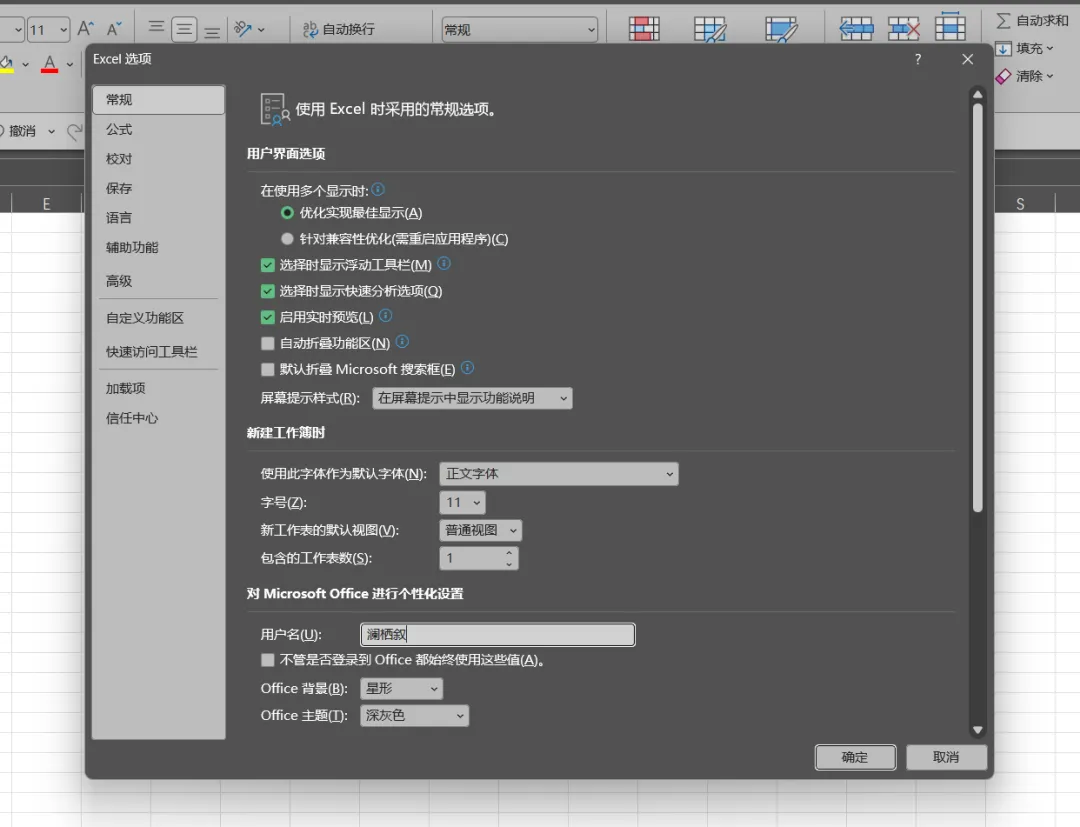
Task: Apply middle vertical alignment in ribbon
Action: coord(184,29)
